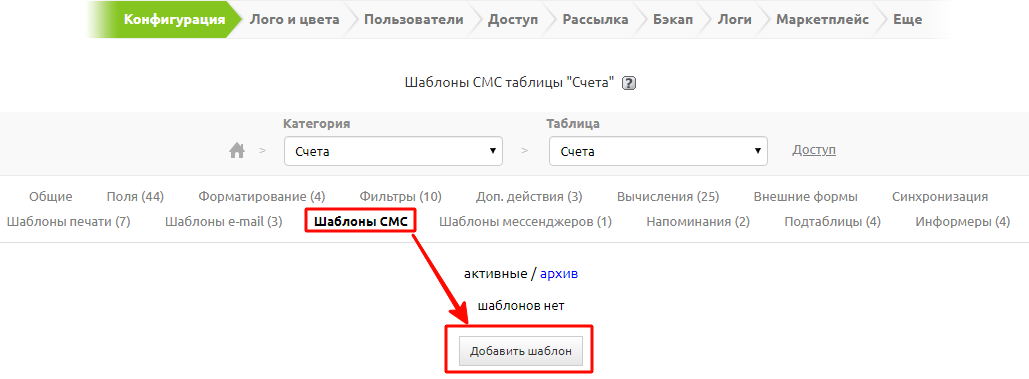This screenshot has width=1029, height=379.
Task: Go to Лого и цвета section
Action: coord(294,20)
